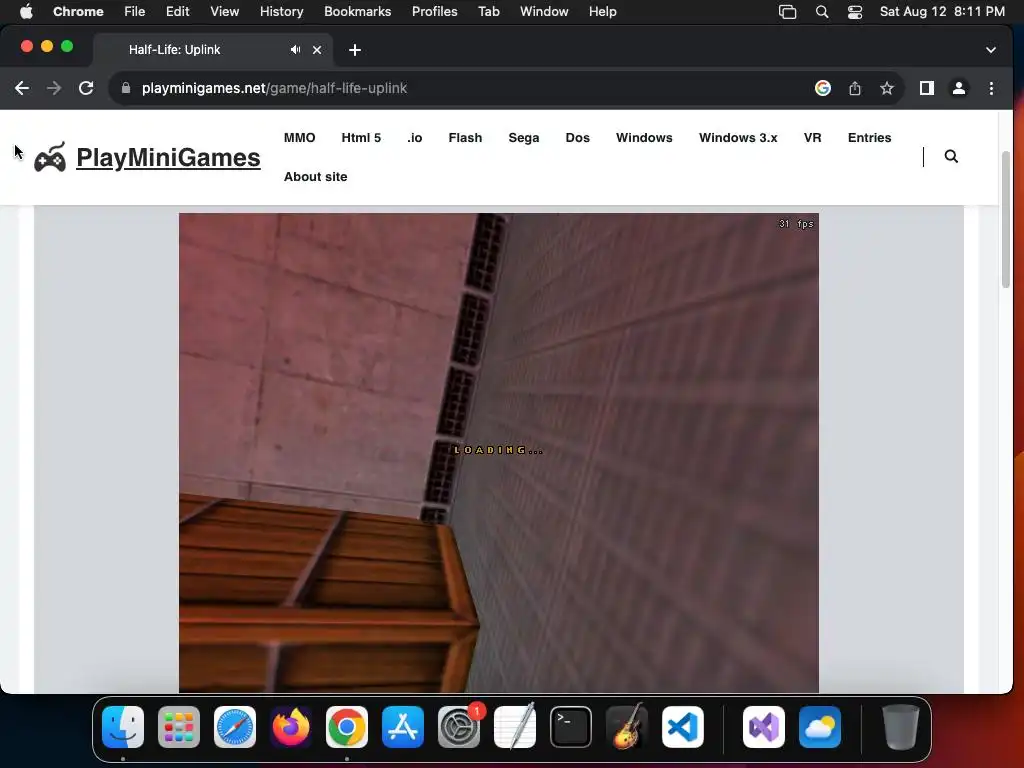Click the Stage Manager menu bar icon
The height and width of the screenshot is (768, 1024).
pyautogui.click(x=788, y=12)
